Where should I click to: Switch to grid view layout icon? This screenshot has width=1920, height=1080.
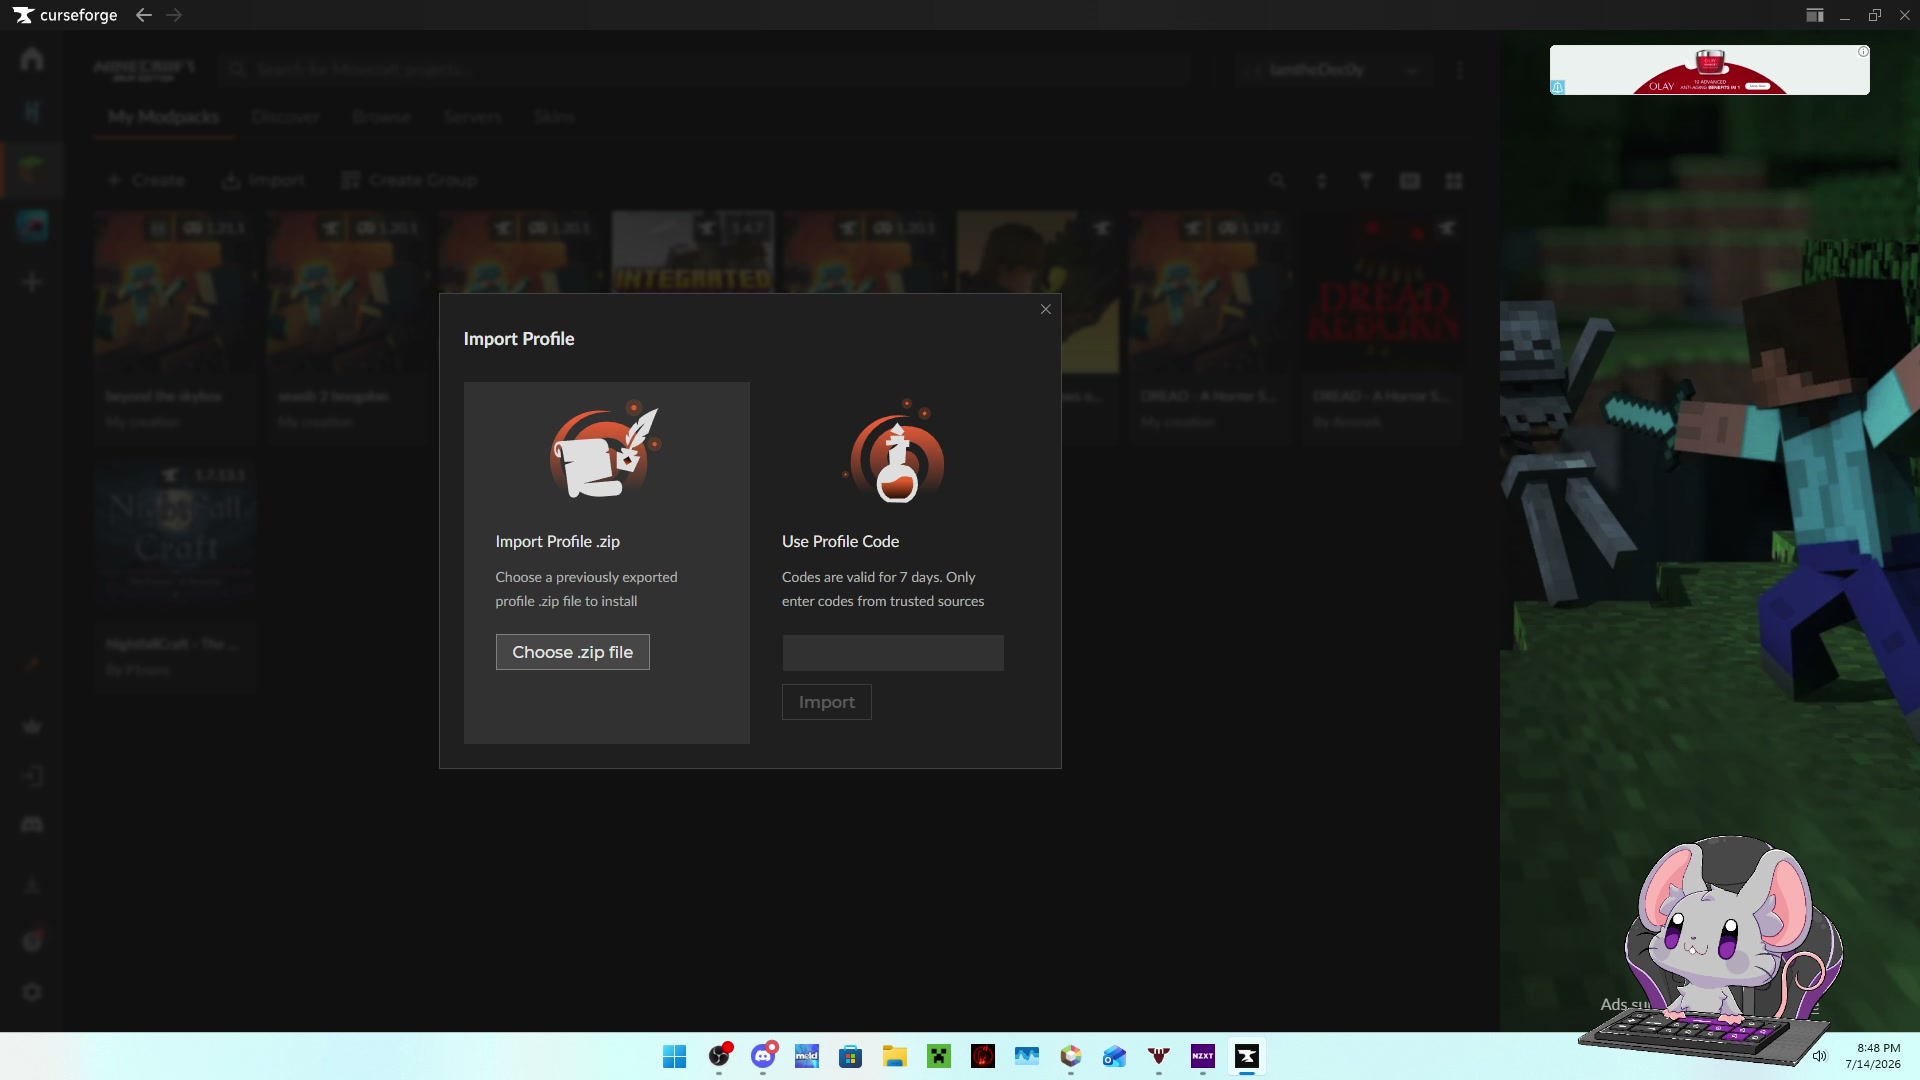[x=1454, y=181]
